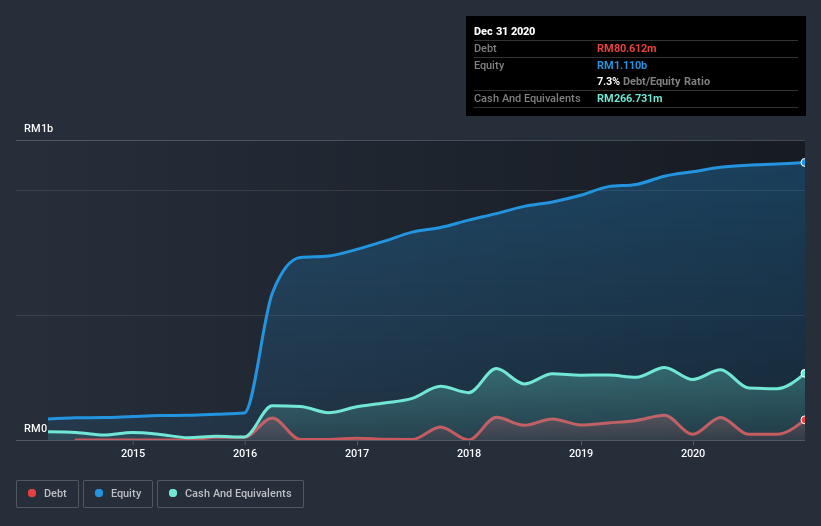Viewport: 821px width, 526px height.
Task: Click the blue Equity legend dot
Action: click(x=99, y=493)
